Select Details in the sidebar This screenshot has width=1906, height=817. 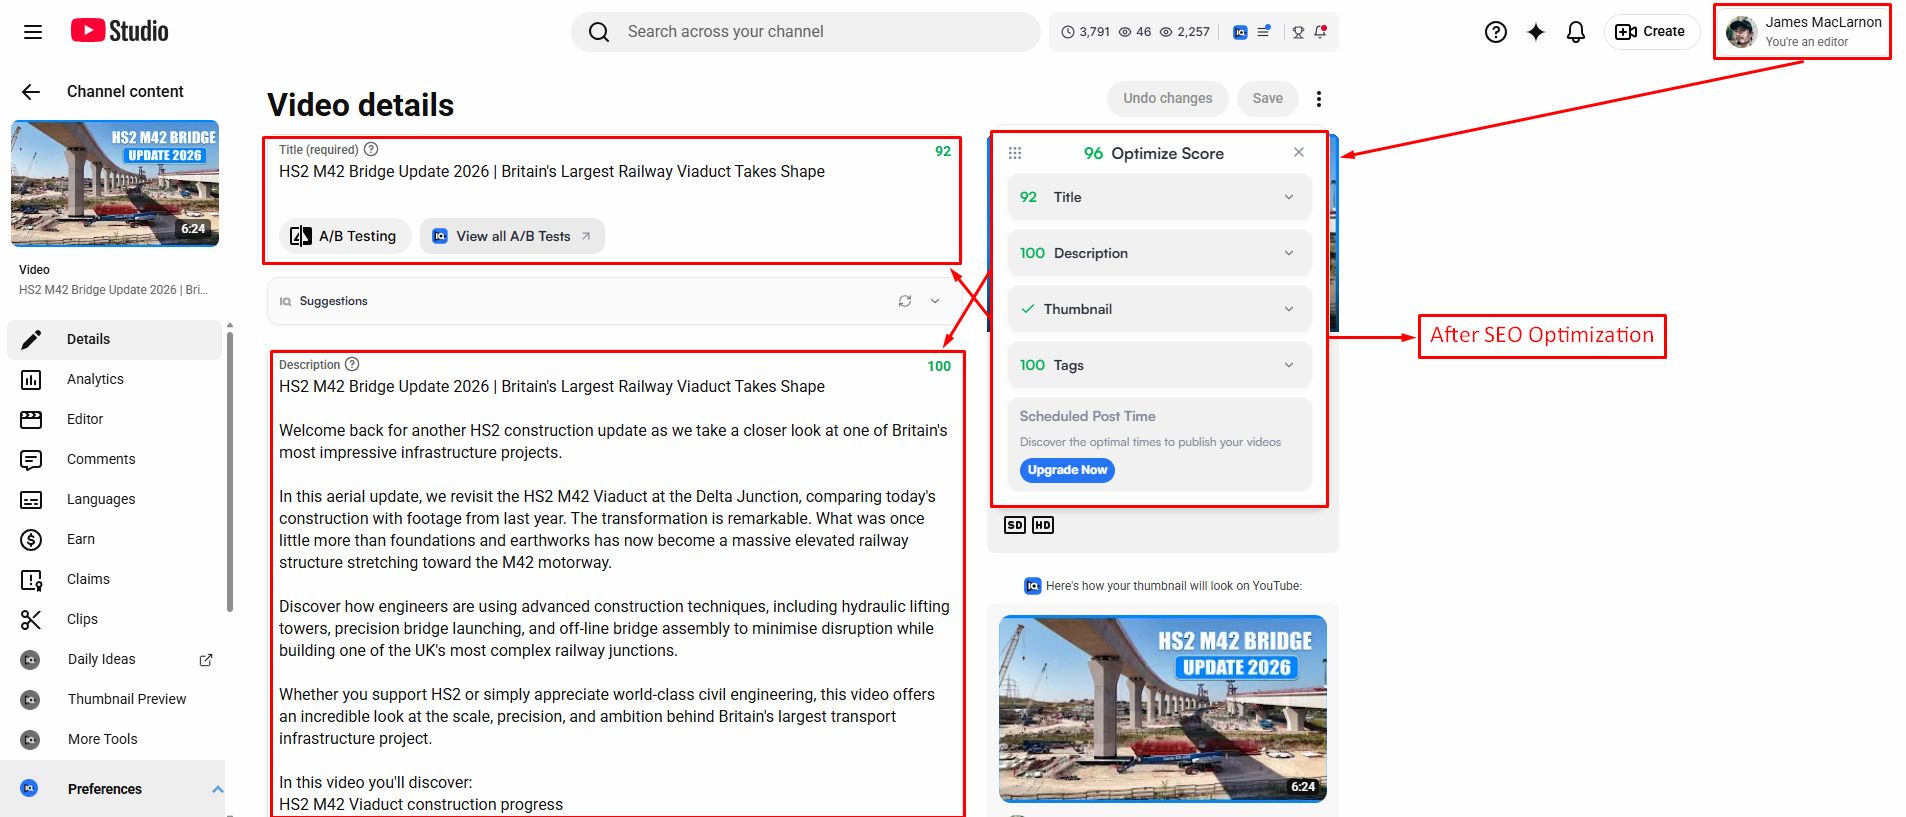click(114, 340)
